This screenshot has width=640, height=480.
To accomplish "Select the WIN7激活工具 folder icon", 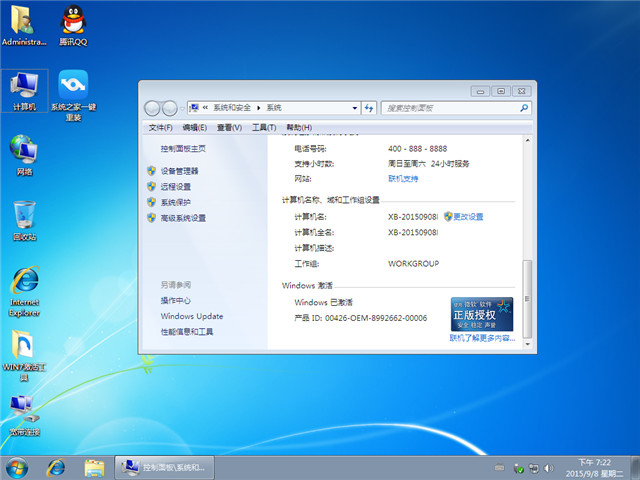I will coord(24,356).
